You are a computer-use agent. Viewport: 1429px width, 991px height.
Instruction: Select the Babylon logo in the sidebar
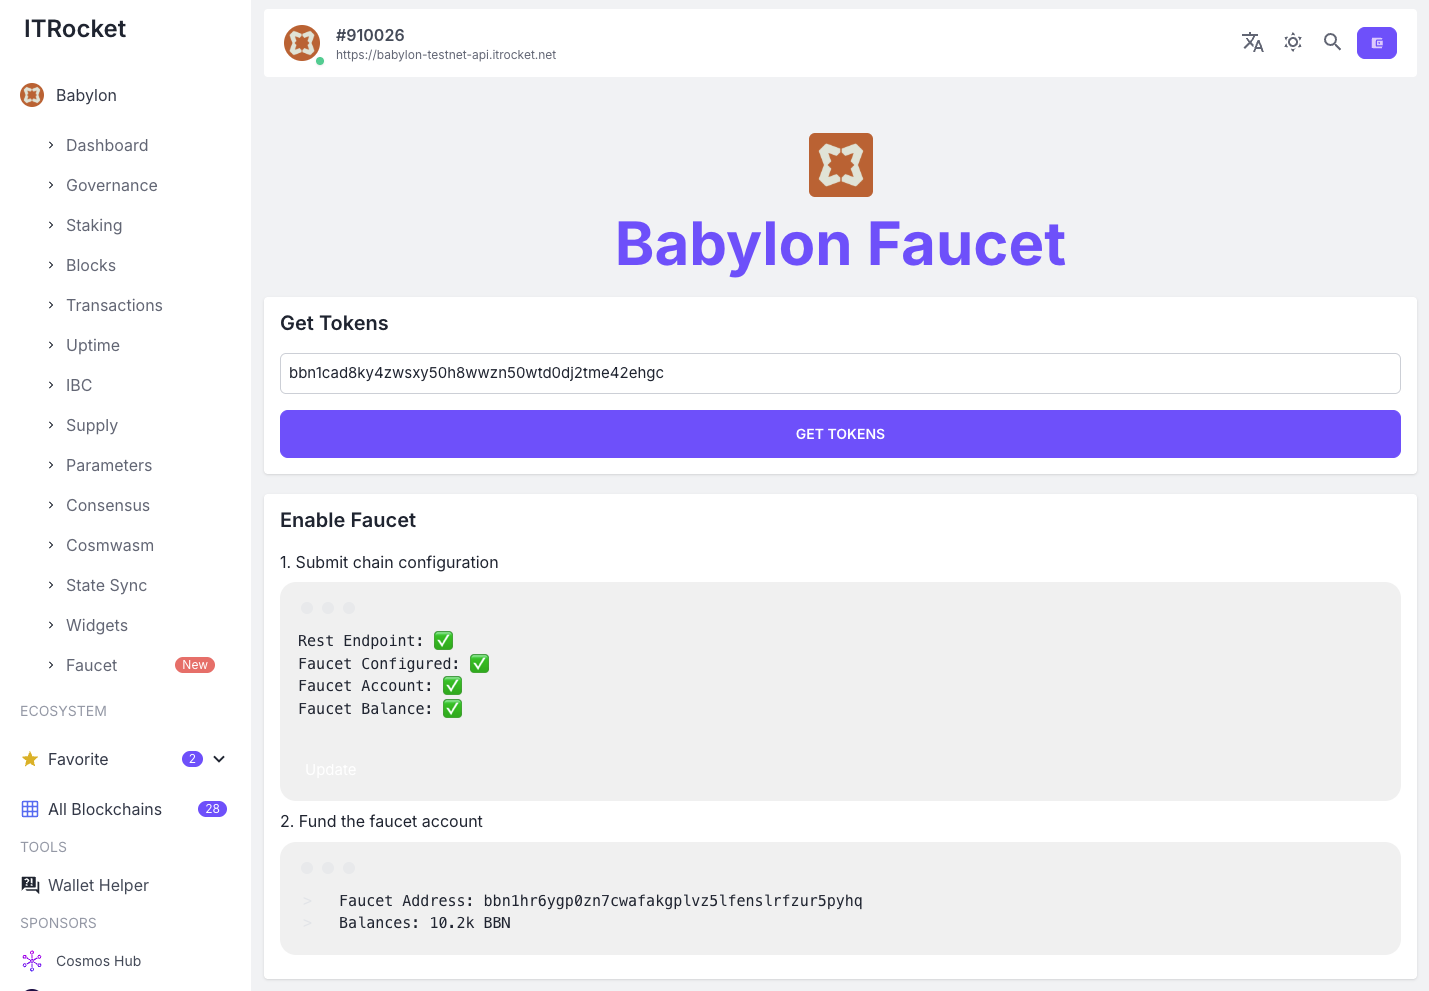tap(30, 94)
